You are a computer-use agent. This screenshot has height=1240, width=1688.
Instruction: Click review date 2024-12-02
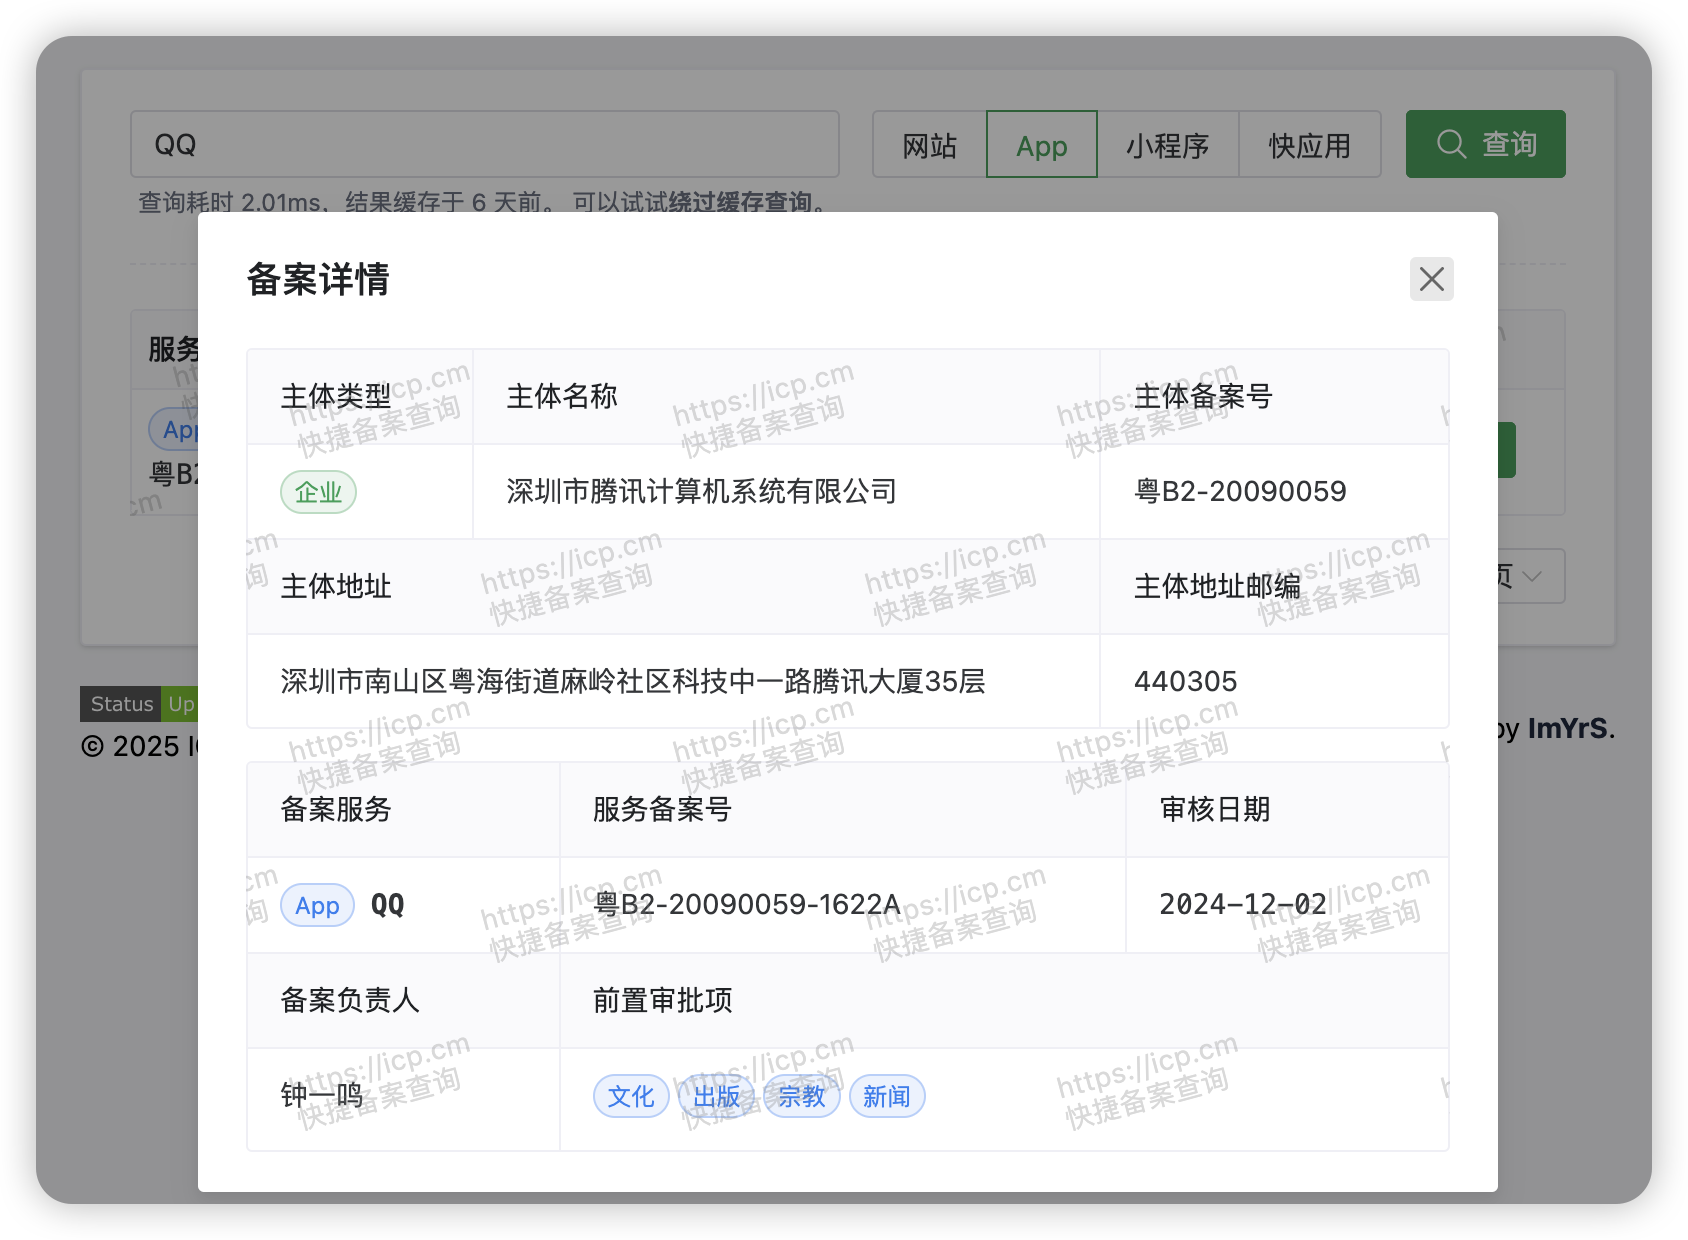[1243, 904]
